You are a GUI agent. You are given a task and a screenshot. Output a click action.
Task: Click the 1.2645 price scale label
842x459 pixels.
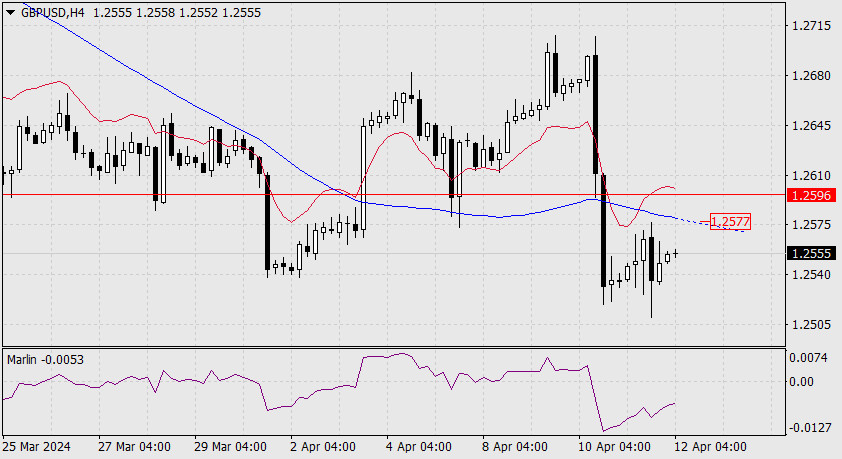tap(811, 126)
